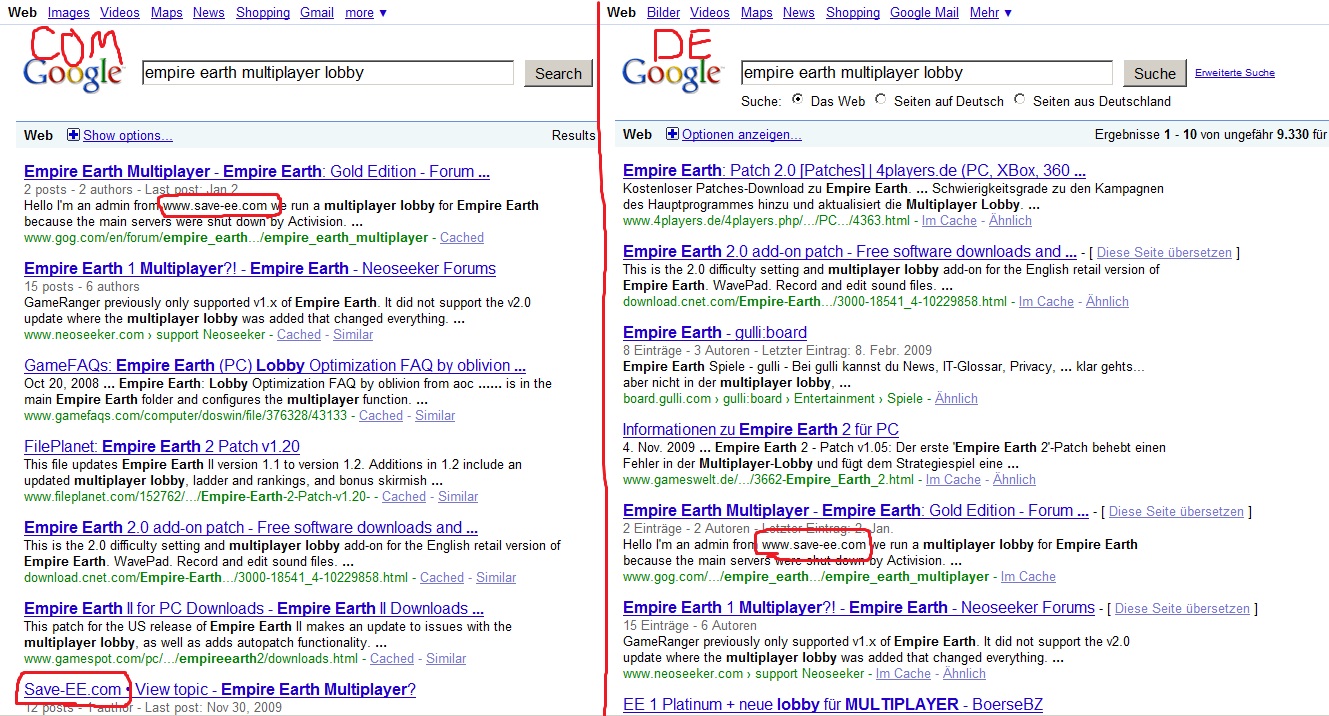This screenshot has height=716, width=1329.
Task: Click the left search input field
Action: pyautogui.click(x=327, y=73)
